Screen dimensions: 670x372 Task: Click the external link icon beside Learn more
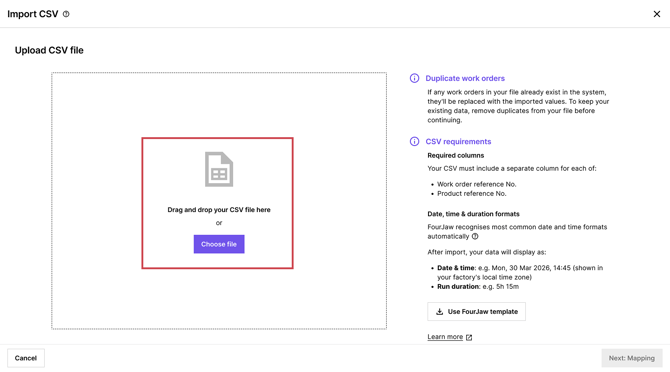[x=469, y=337]
